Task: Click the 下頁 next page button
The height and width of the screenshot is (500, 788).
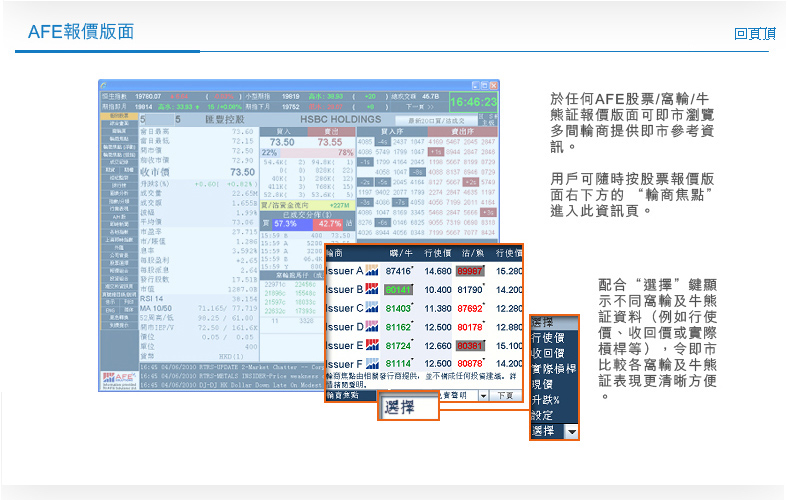Action: [x=506, y=395]
